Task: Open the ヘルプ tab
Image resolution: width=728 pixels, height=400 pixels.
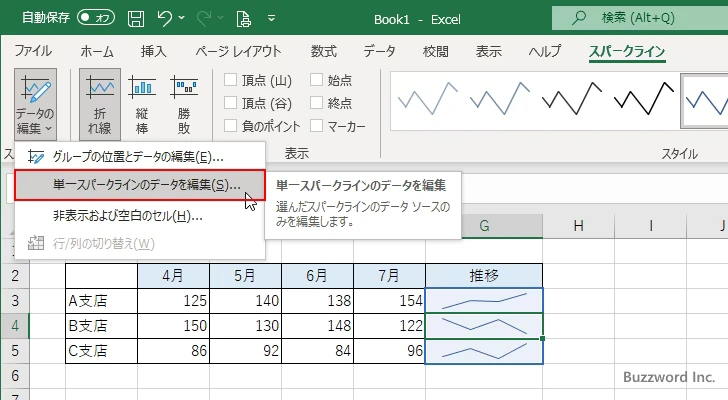Action: click(545, 51)
